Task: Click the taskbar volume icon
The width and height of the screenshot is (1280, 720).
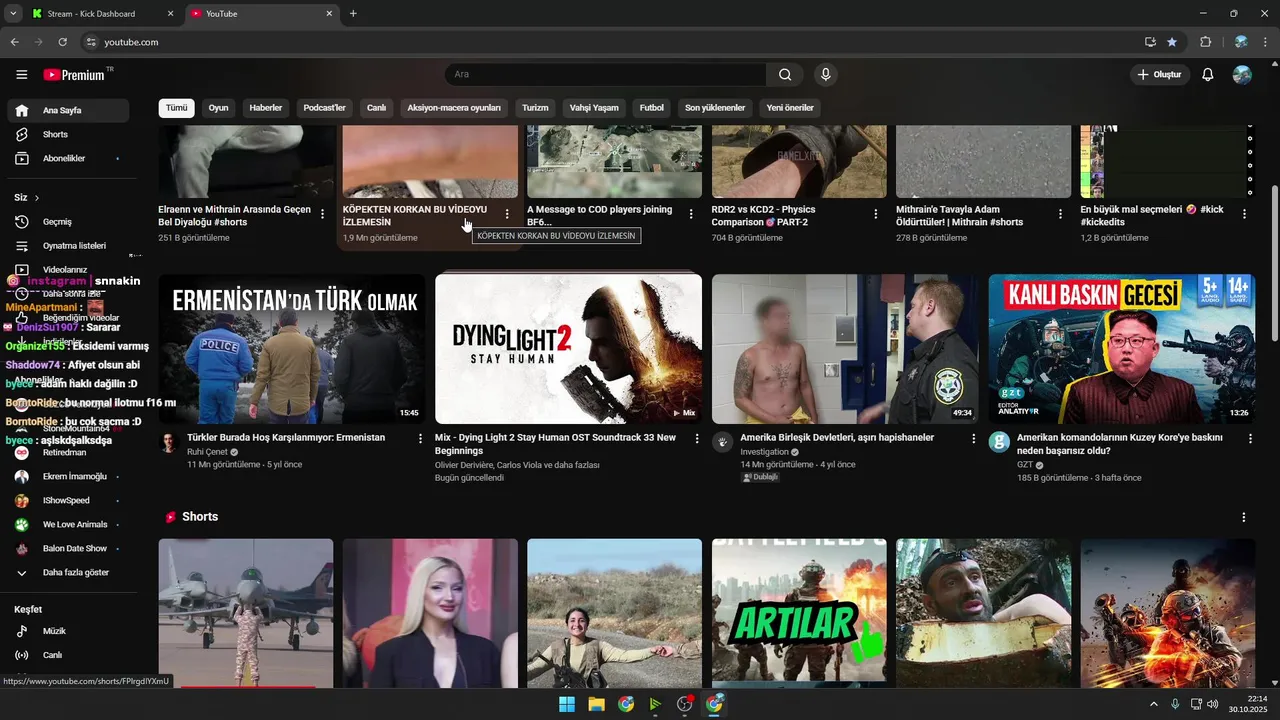Action: pos(1213,704)
